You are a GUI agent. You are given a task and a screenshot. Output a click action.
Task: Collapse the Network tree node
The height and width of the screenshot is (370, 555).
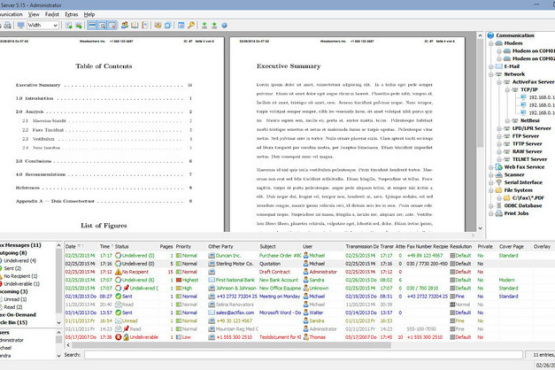[491, 74]
